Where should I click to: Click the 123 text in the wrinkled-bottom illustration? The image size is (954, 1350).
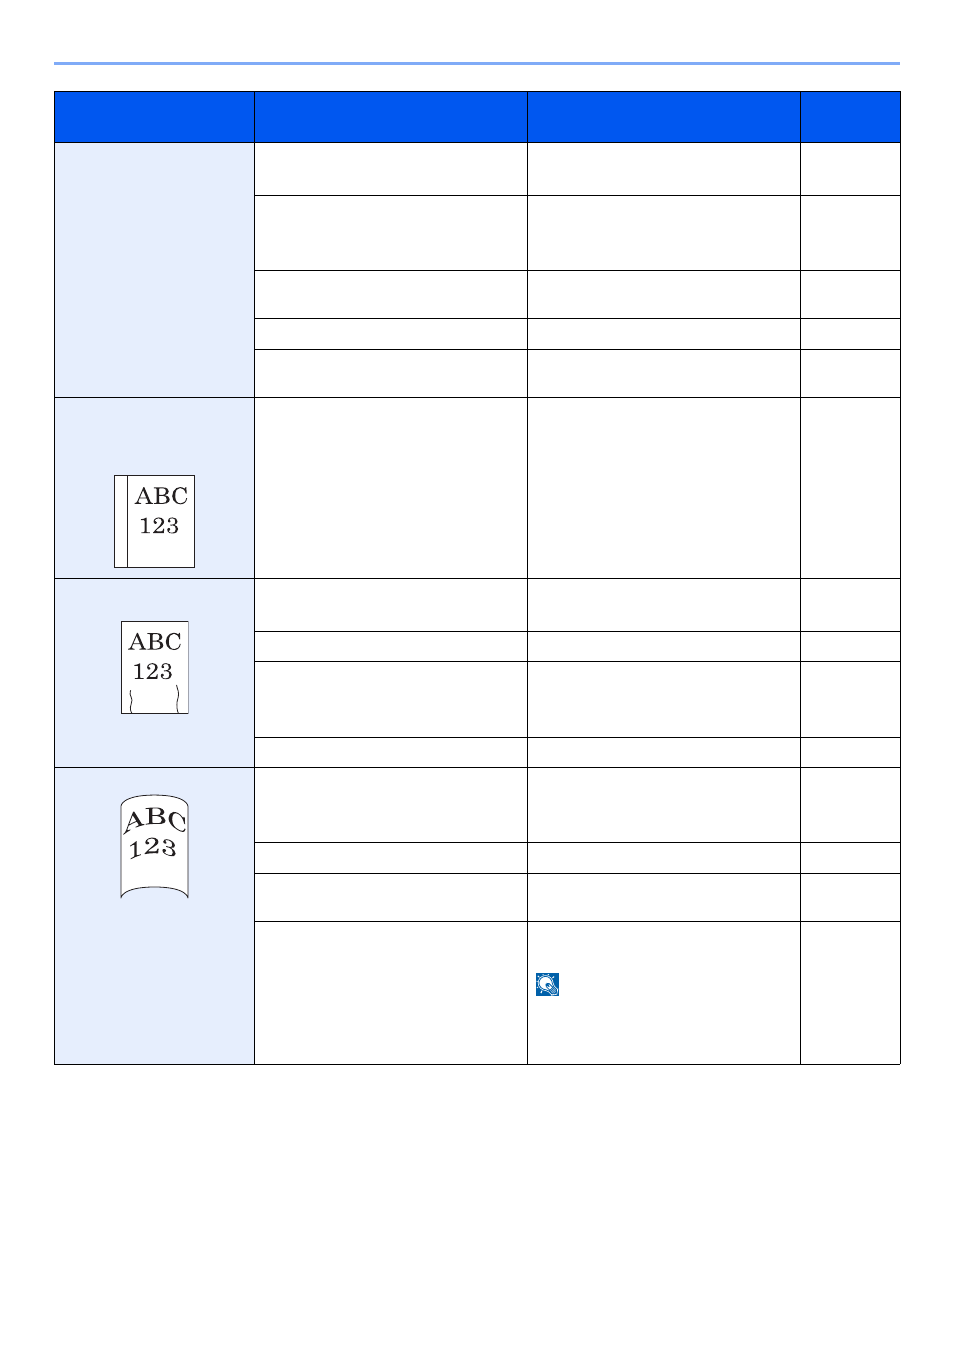(153, 671)
